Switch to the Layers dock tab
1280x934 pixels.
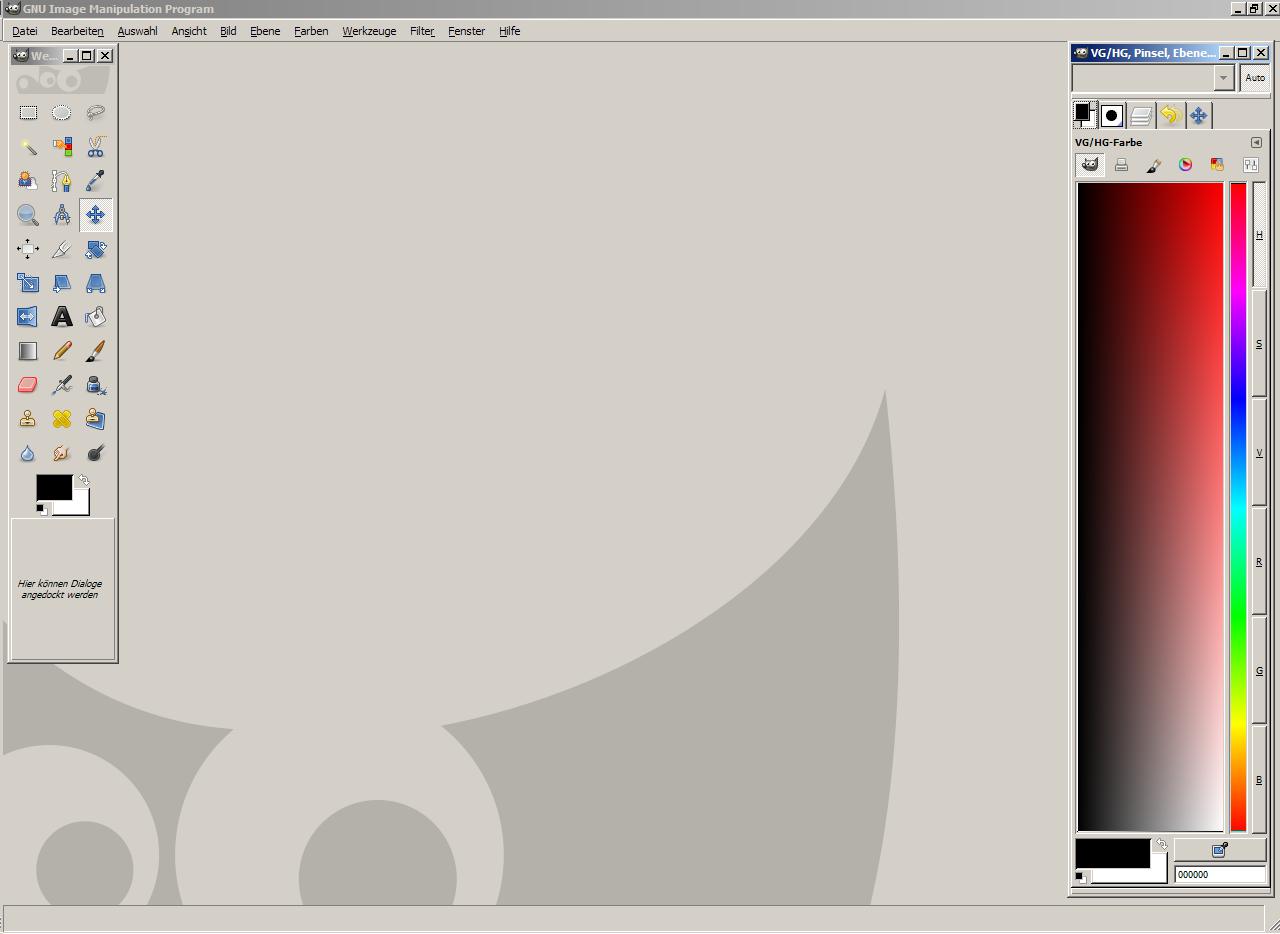coord(1141,116)
